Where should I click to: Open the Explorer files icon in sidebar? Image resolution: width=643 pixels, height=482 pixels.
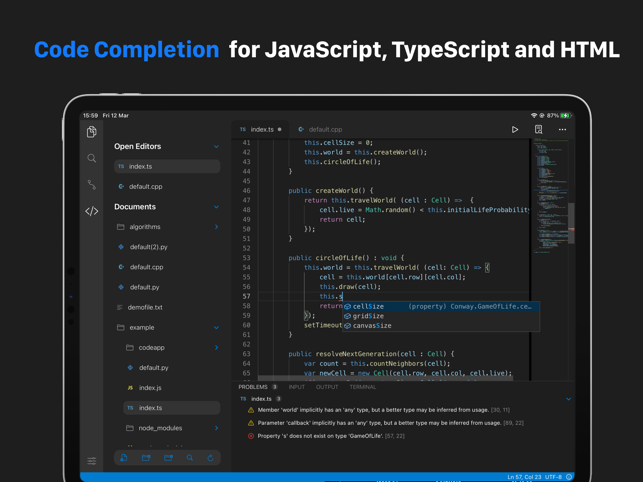coord(92,132)
